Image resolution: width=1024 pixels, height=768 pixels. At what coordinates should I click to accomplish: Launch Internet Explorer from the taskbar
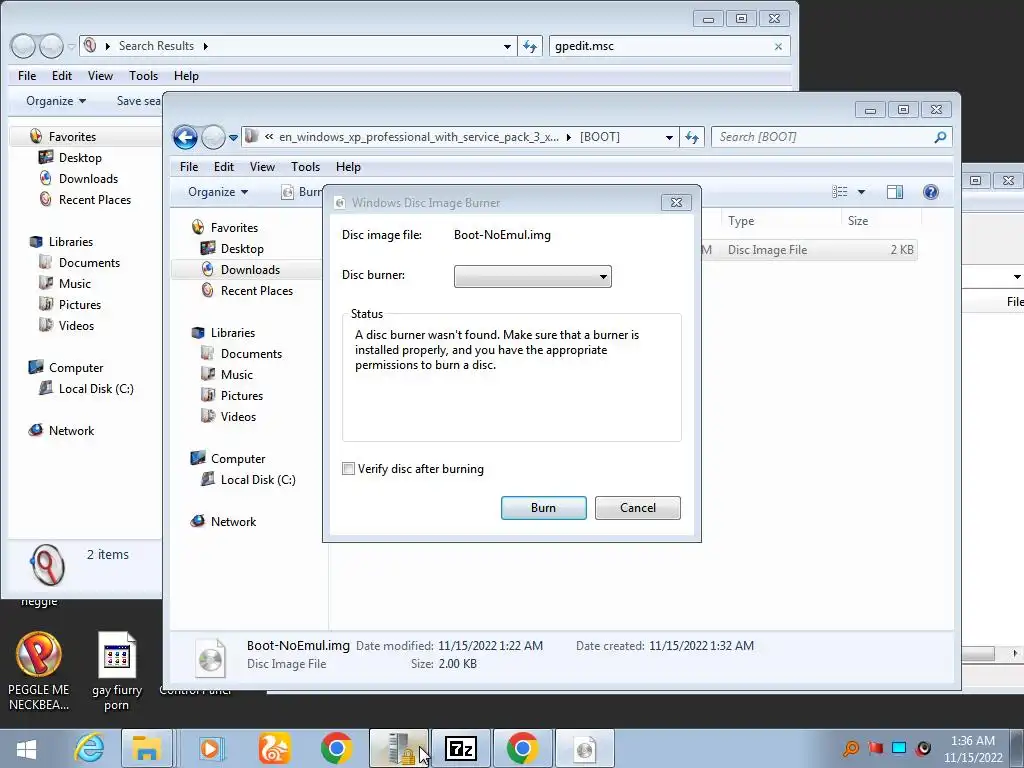tap(89, 748)
